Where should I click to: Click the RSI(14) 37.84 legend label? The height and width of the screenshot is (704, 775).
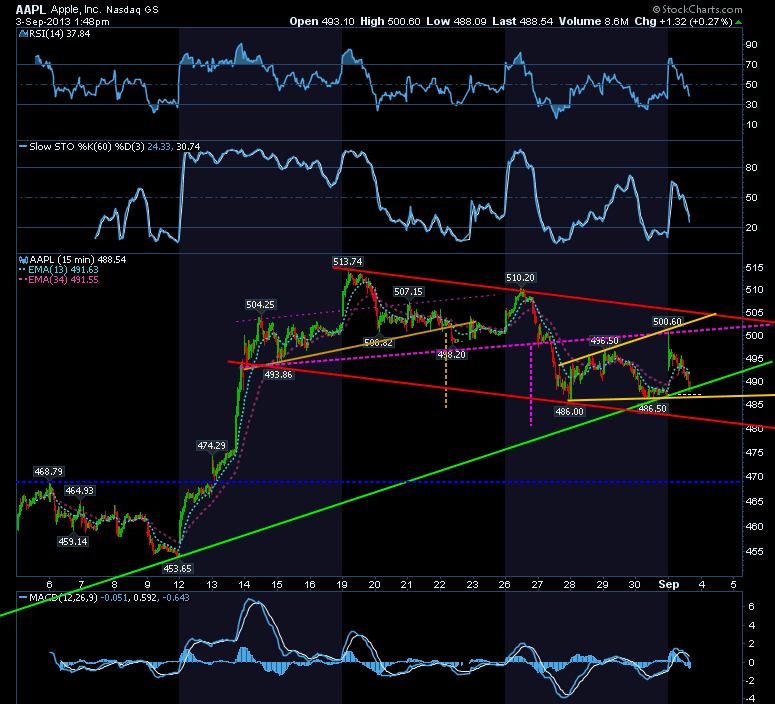[60, 34]
